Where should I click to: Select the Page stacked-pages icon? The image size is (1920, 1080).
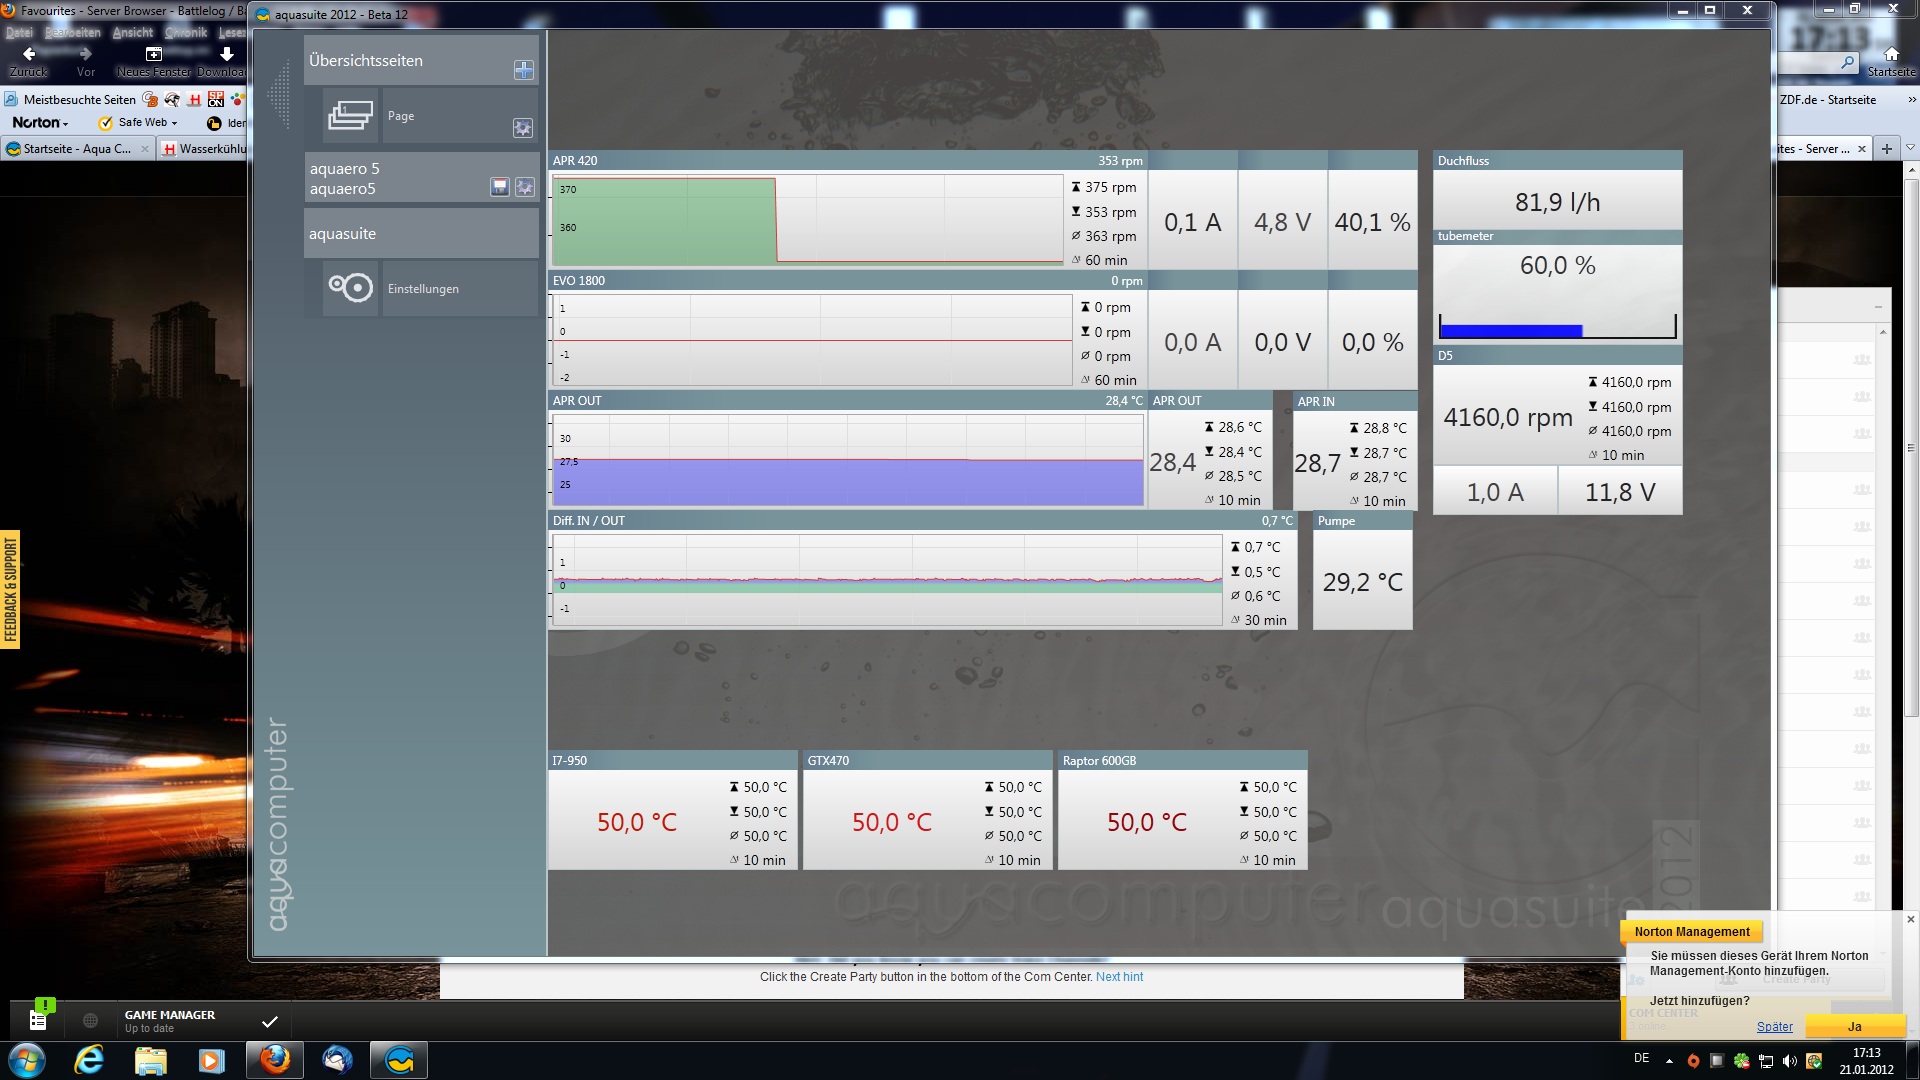350,116
